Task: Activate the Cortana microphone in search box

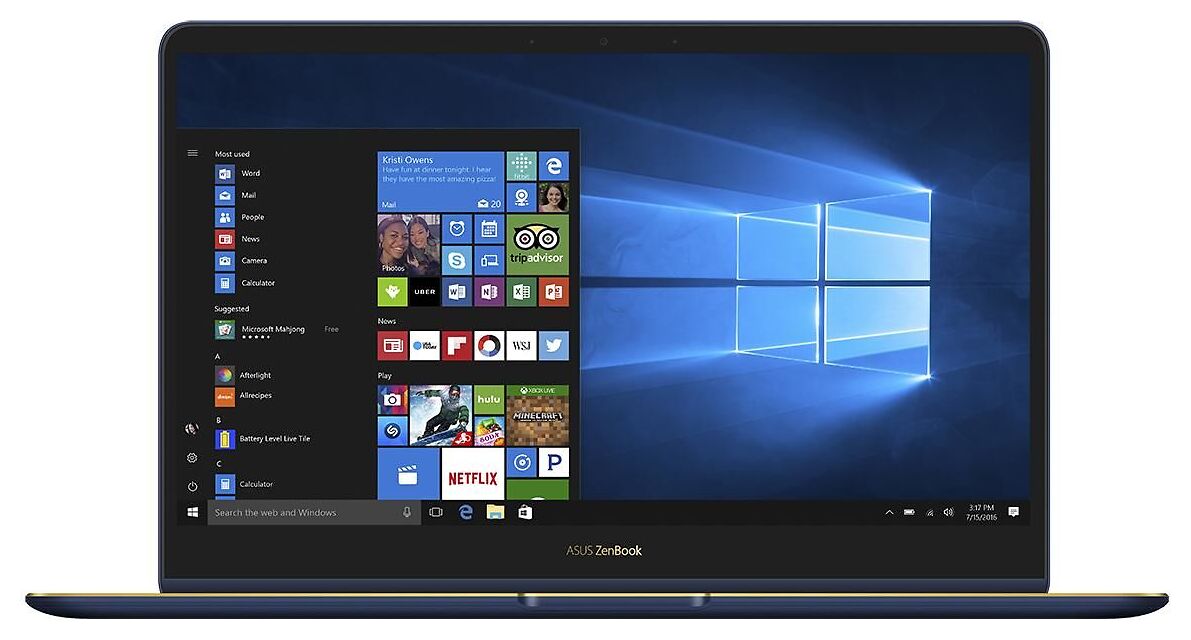Action: [407, 512]
